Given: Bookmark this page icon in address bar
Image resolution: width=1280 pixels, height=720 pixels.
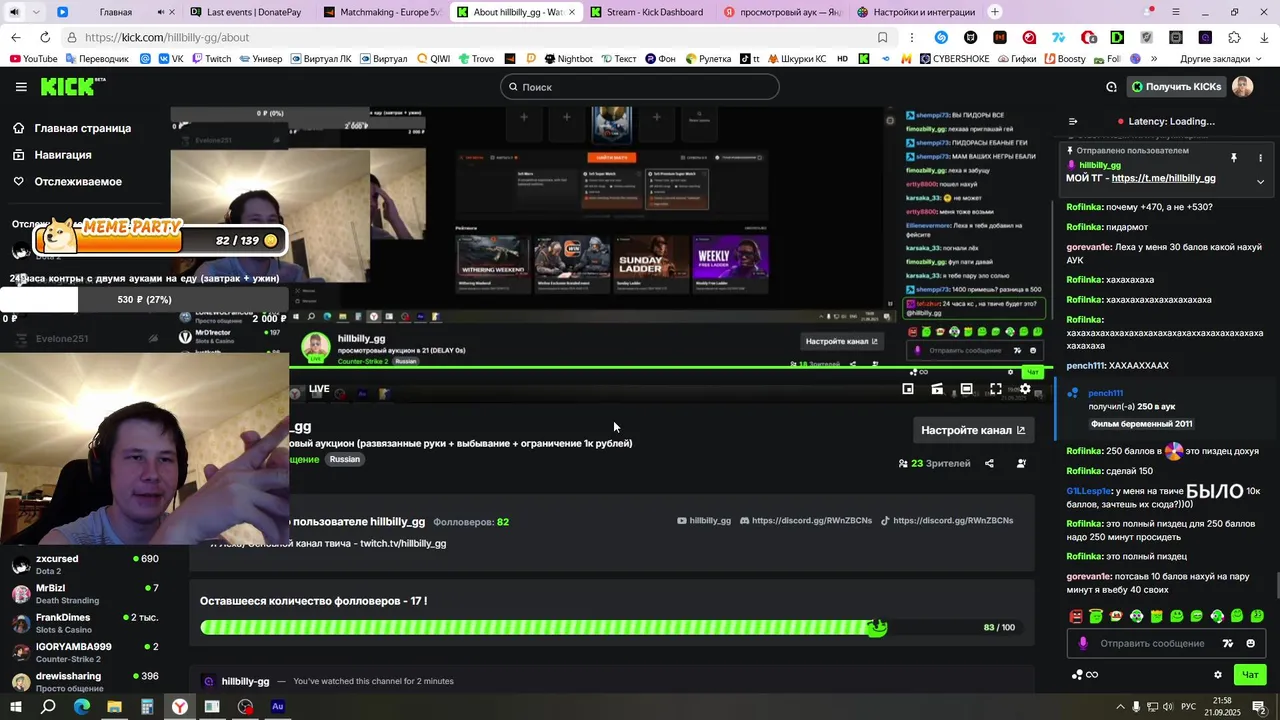Looking at the screenshot, I should (882, 37).
